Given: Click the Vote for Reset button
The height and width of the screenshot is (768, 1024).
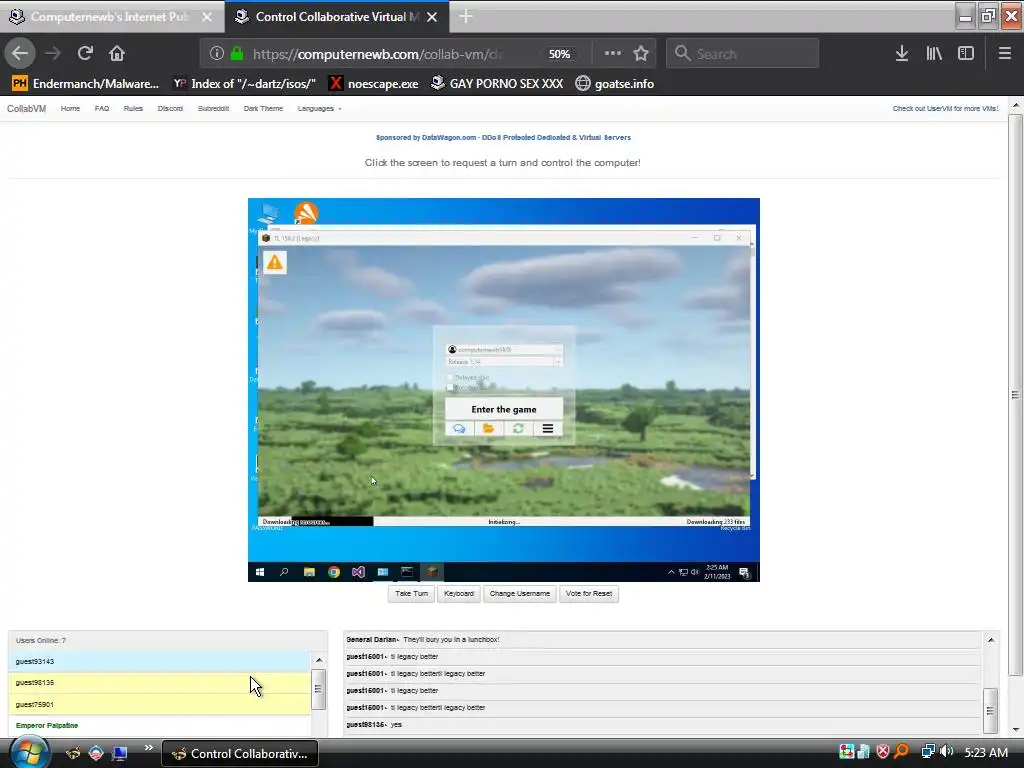Looking at the screenshot, I should click(589, 594).
